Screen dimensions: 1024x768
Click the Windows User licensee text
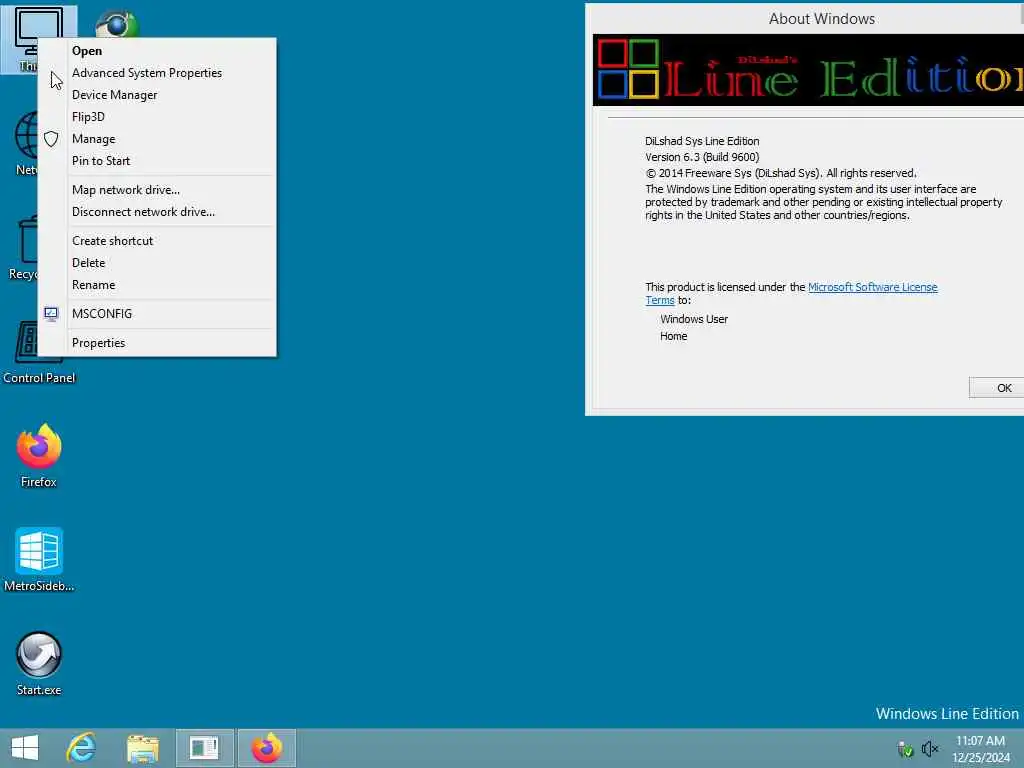click(694, 319)
